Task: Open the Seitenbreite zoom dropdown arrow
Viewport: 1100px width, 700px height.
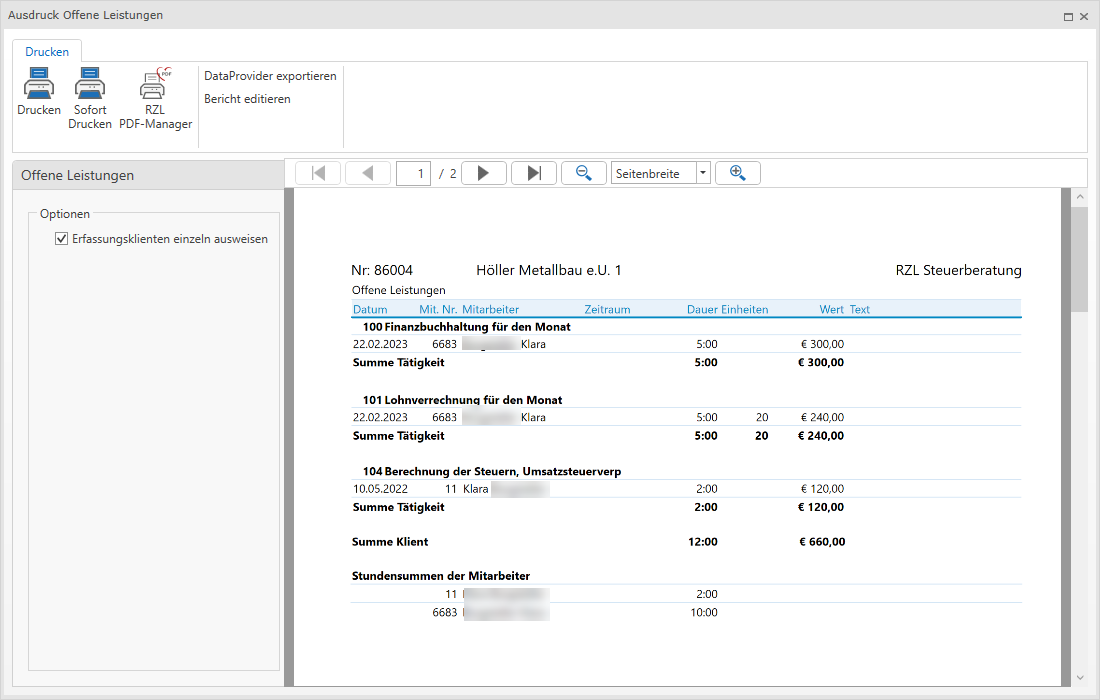Action: pos(703,173)
